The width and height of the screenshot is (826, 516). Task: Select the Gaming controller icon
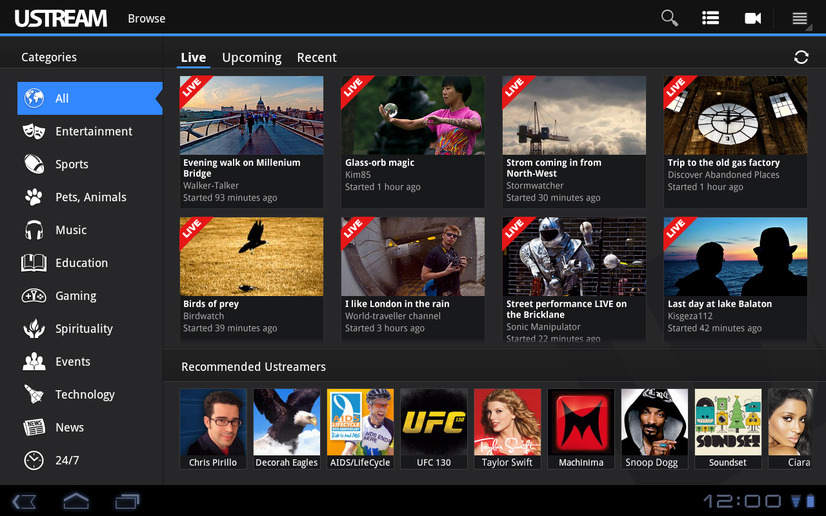tap(34, 296)
